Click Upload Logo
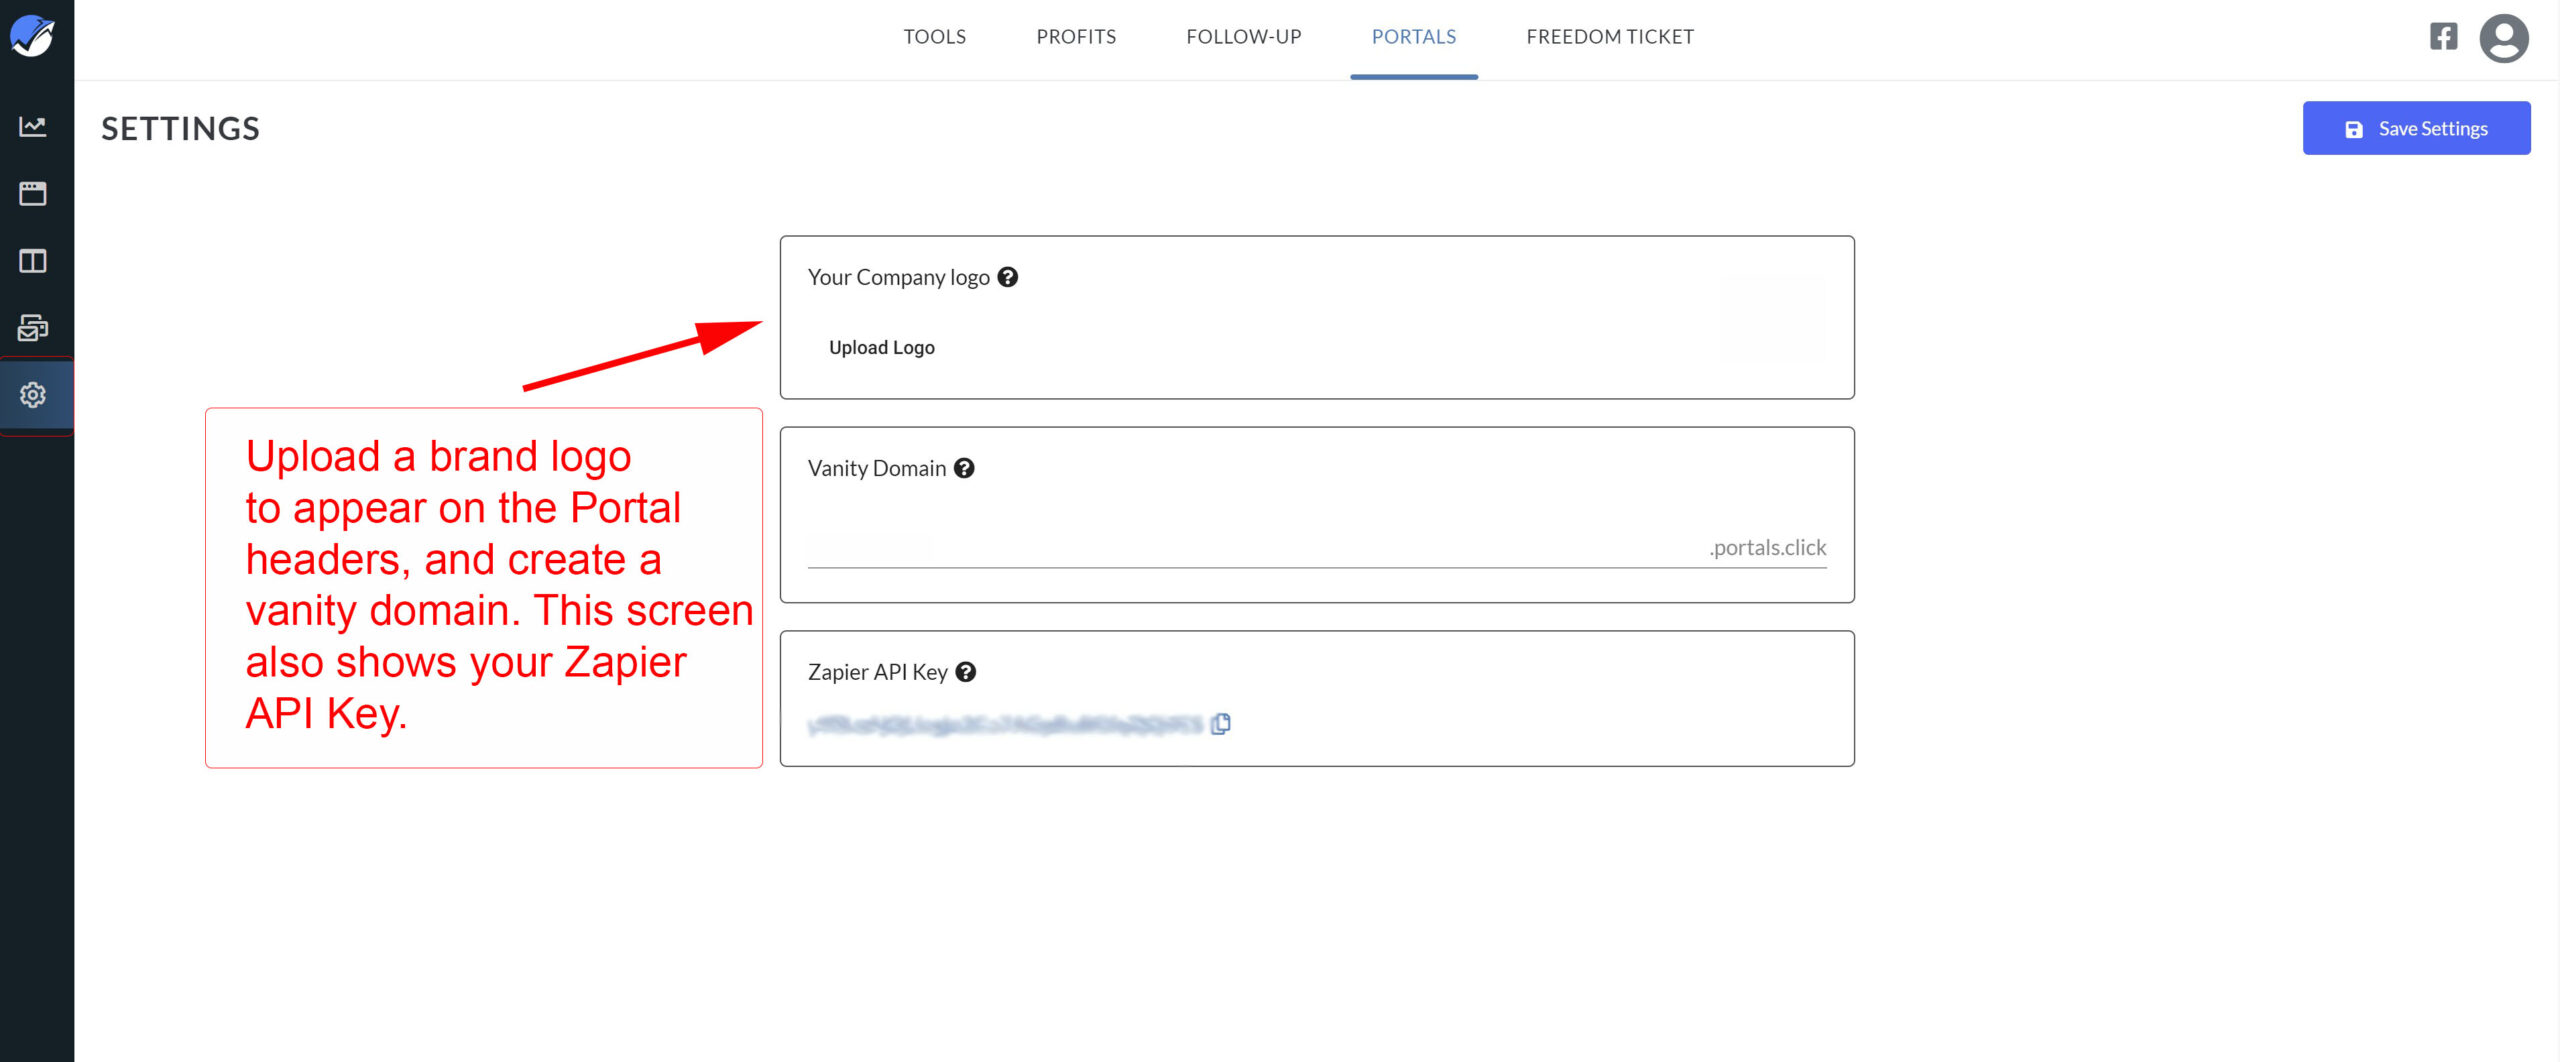This screenshot has width=2560, height=1062. [881, 347]
